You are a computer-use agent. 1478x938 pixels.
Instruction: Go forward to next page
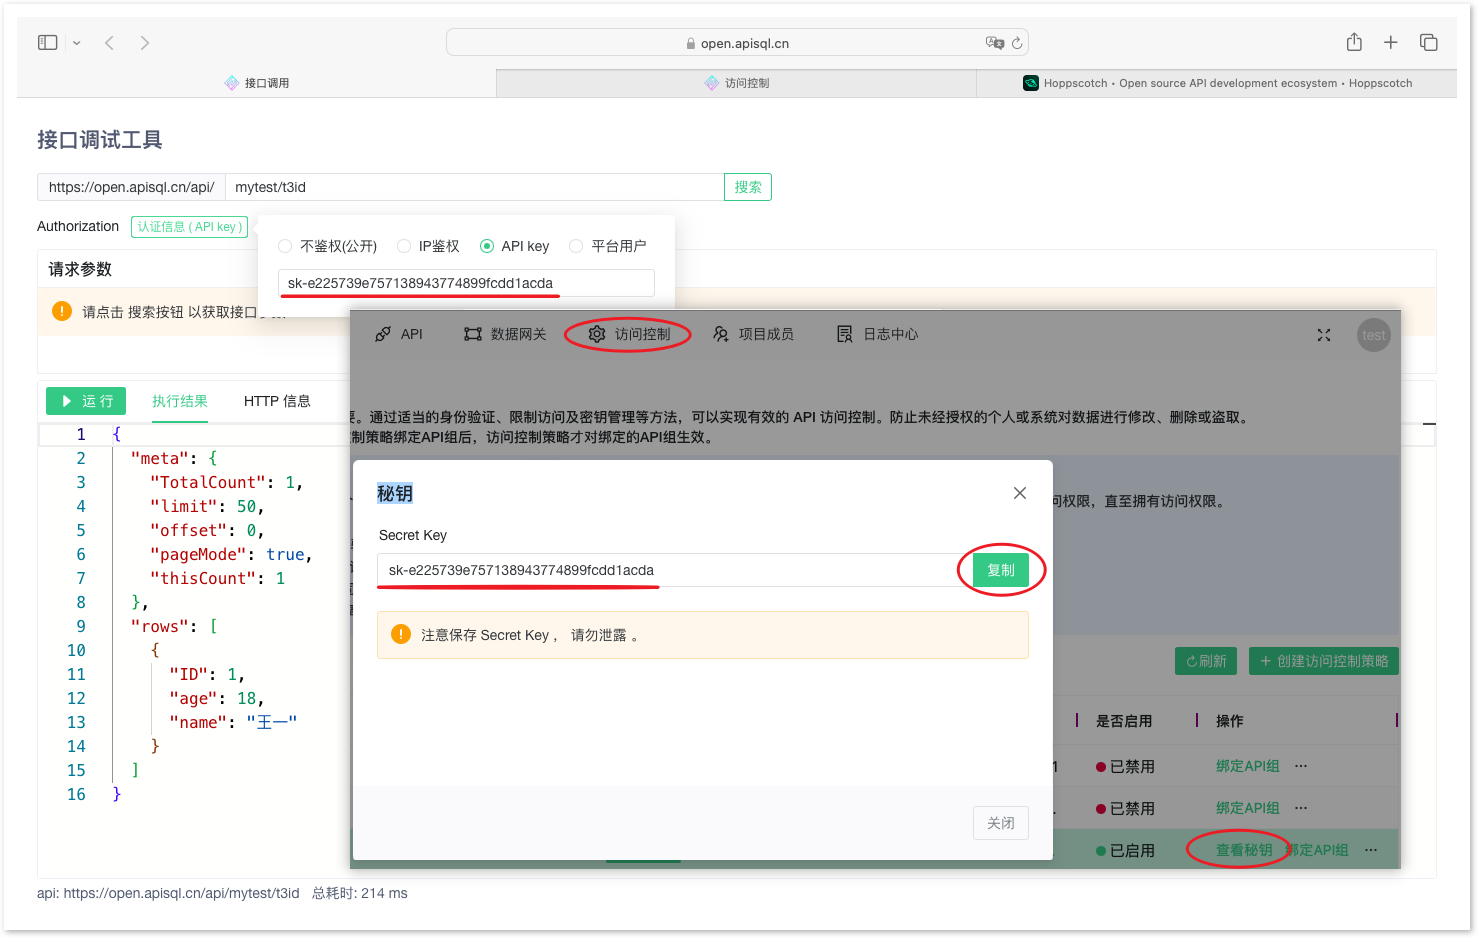pos(145,43)
